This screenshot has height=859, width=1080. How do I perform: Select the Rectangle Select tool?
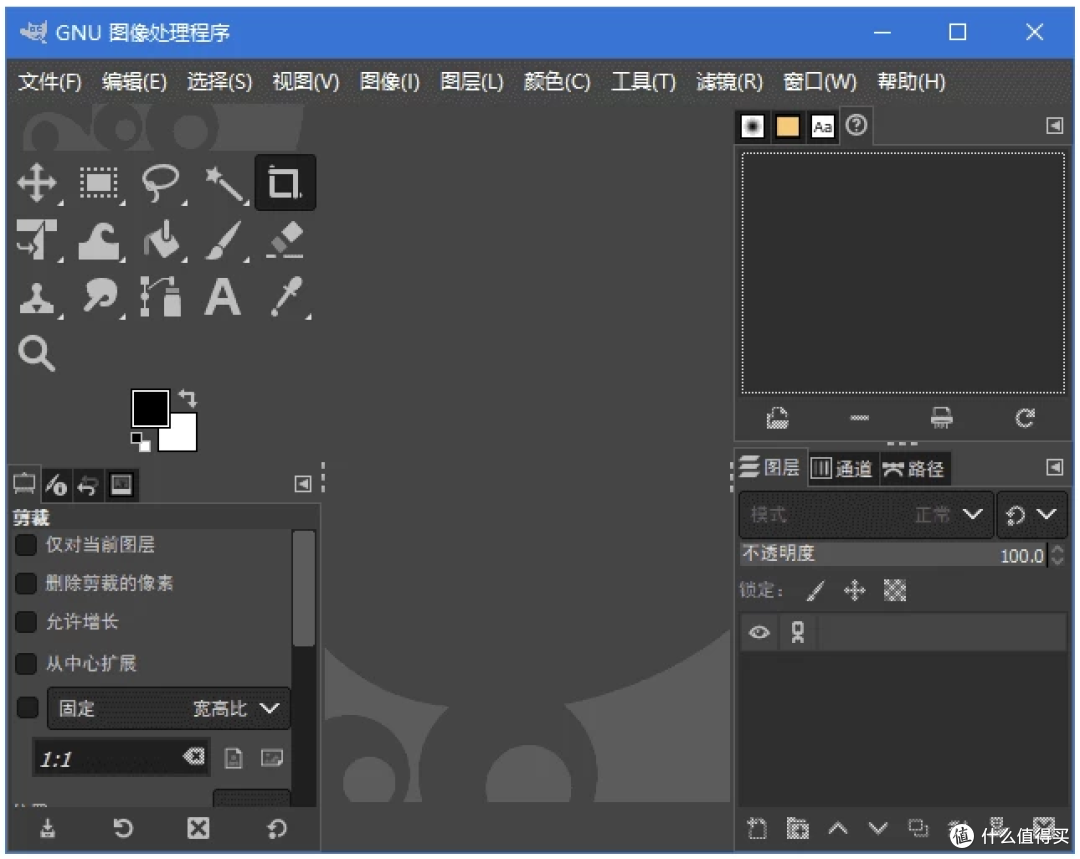[x=99, y=183]
